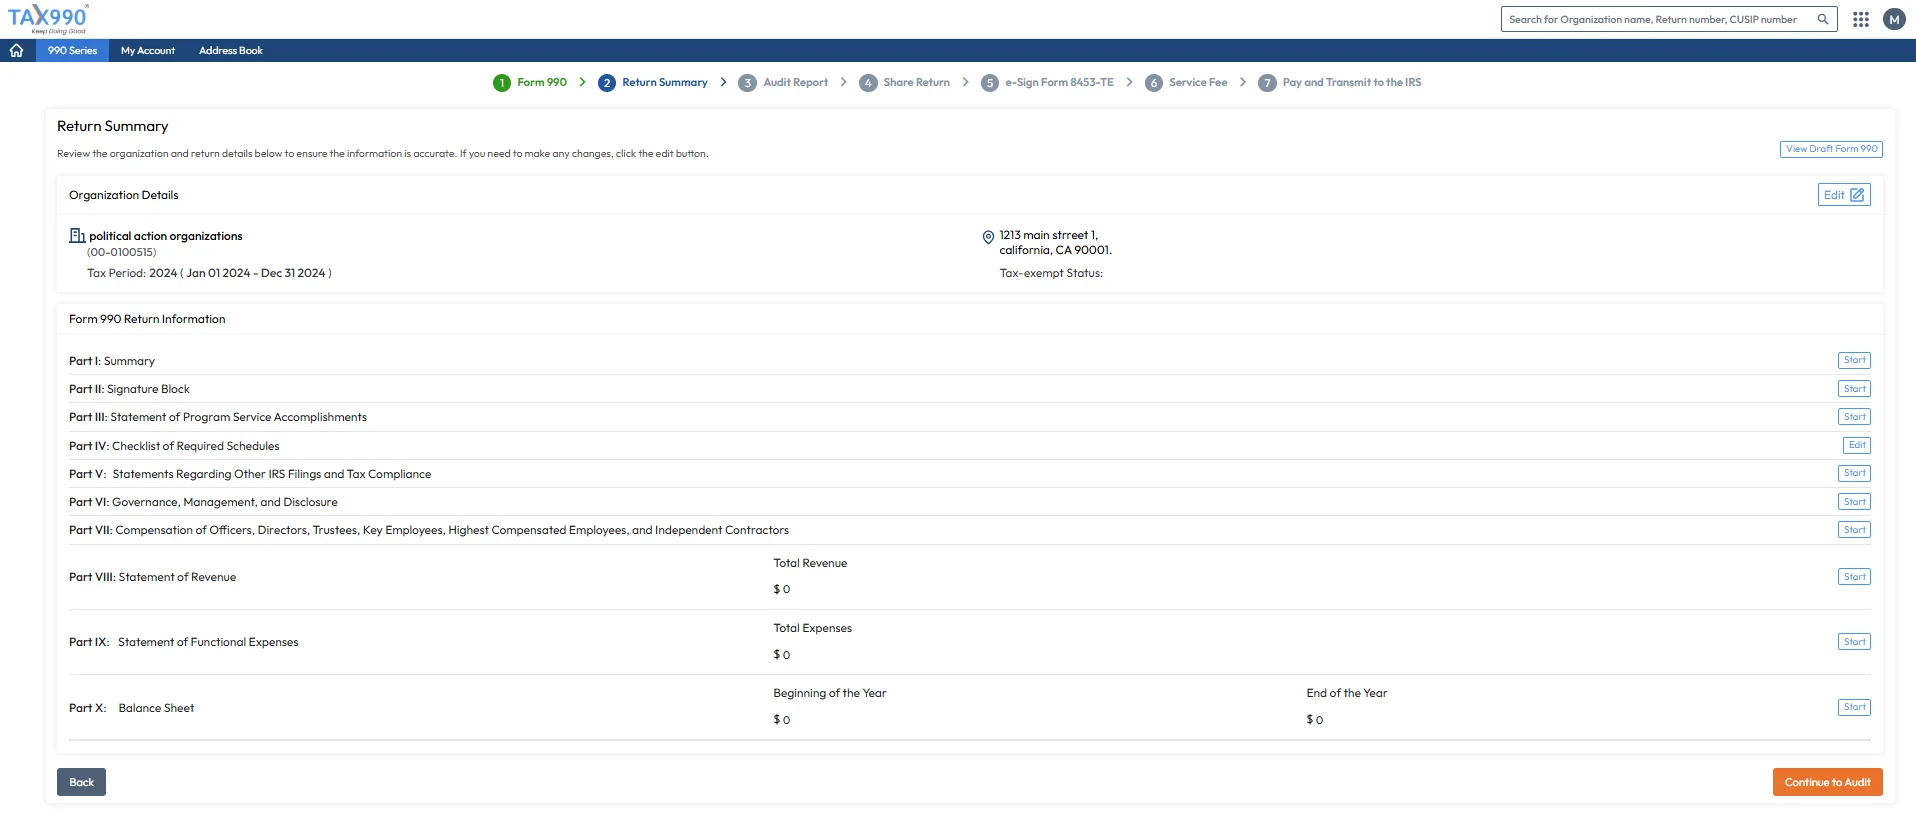Image resolution: width=1916 pixels, height=838 pixels.
Task: Start Part VI Governance, Management, Disclosure
Action: [1854, 502]
